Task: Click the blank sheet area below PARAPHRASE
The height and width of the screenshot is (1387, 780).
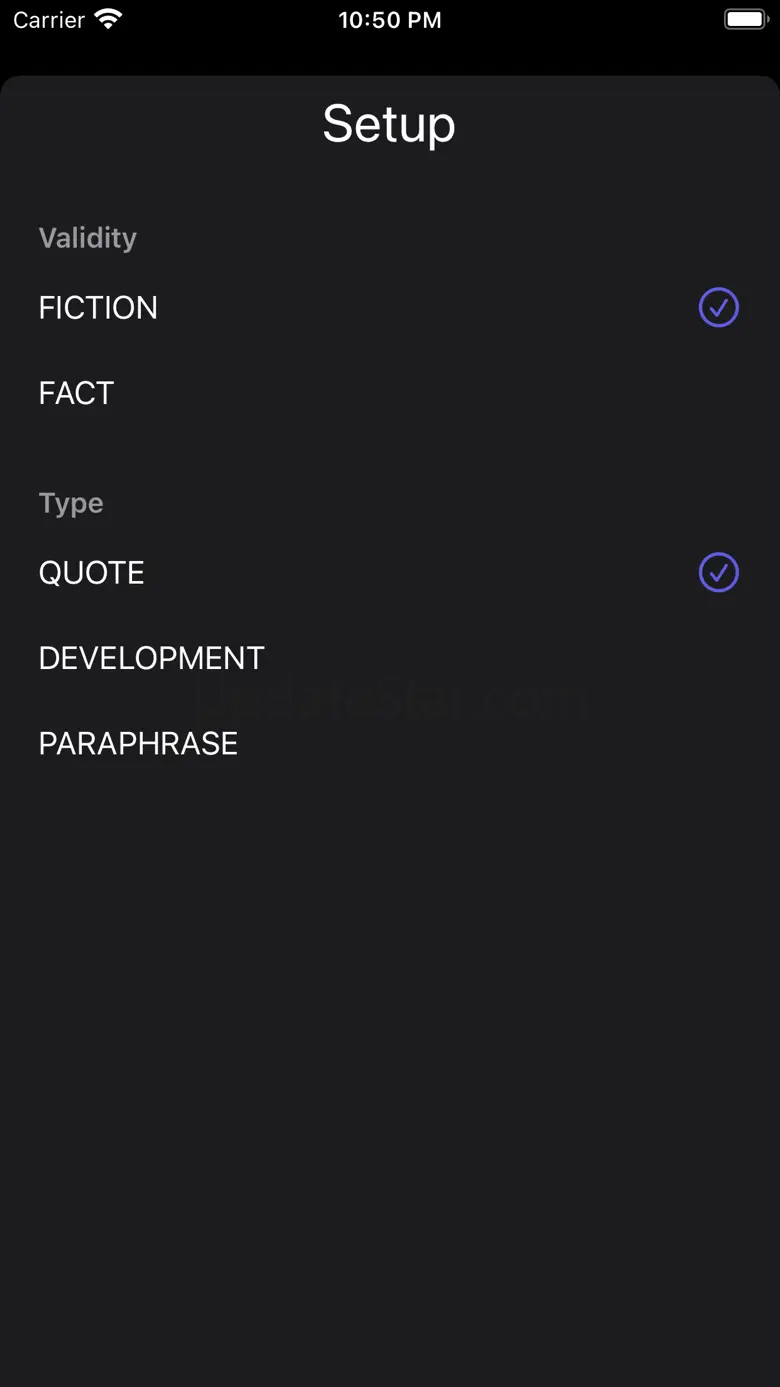Action: click(390, 1050)
